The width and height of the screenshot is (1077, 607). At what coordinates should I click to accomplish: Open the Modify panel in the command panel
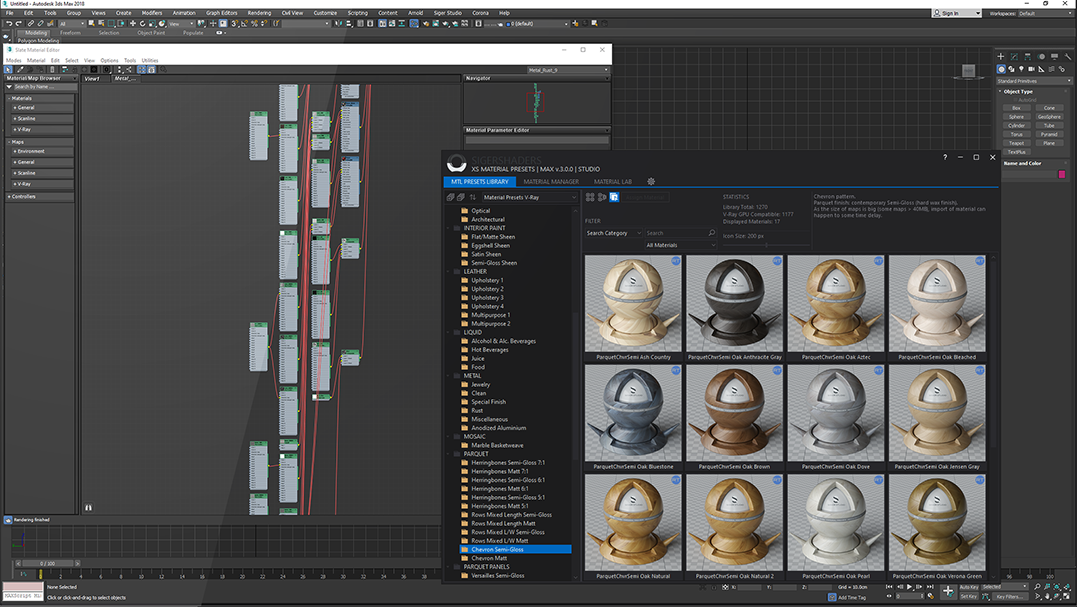click(x=1015, y=56)
